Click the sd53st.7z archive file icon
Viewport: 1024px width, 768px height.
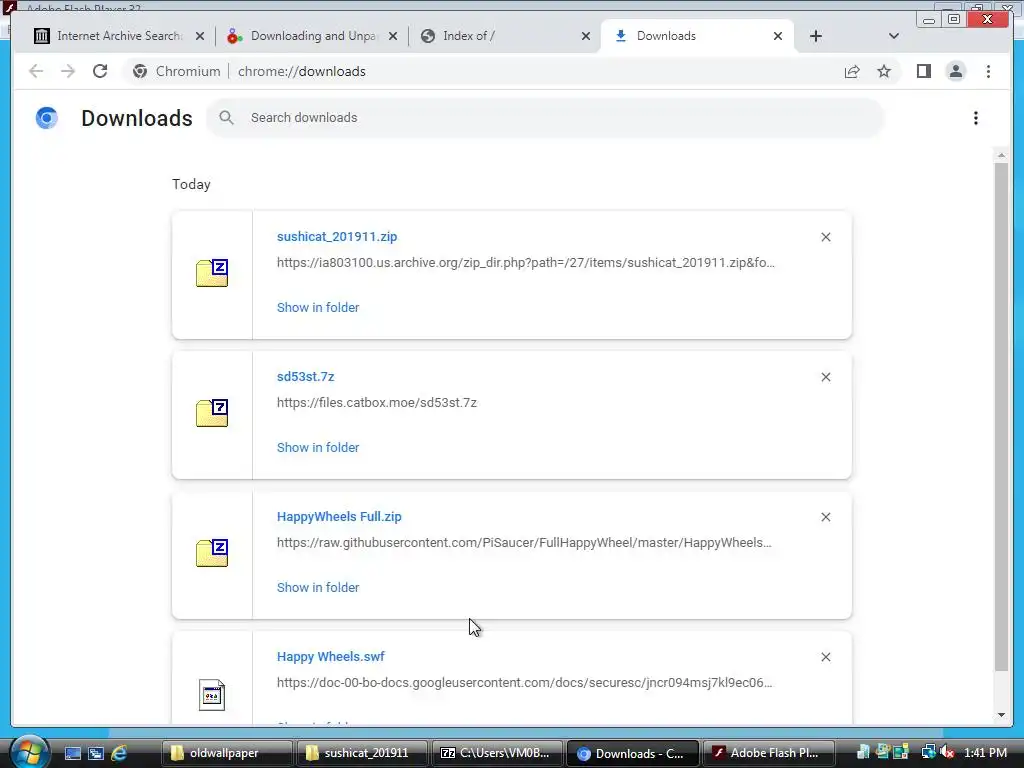click(212, 413)
